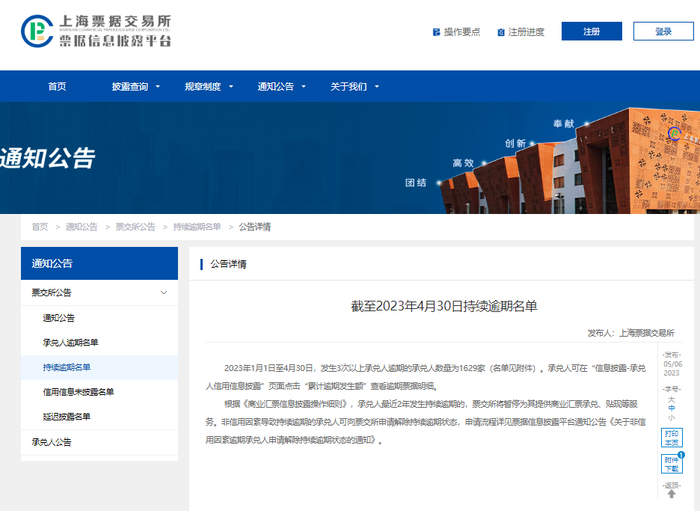Select 延迟披露名单 in the sidebar
The image size is (700, 511).
coord(67,417)
